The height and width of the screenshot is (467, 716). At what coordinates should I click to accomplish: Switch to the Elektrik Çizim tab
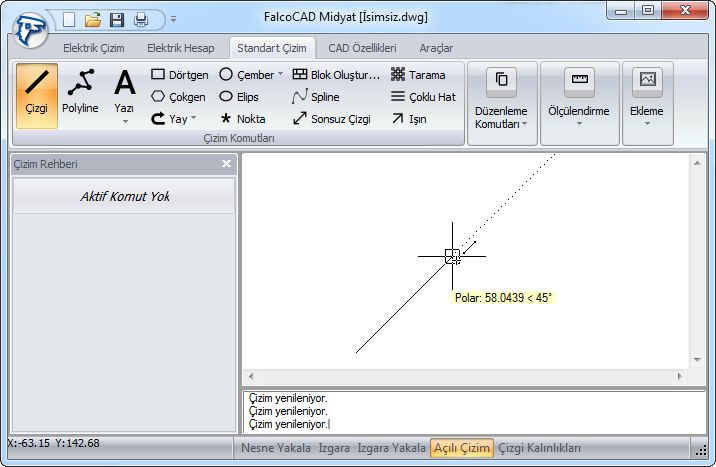click(x=94, y=48)
